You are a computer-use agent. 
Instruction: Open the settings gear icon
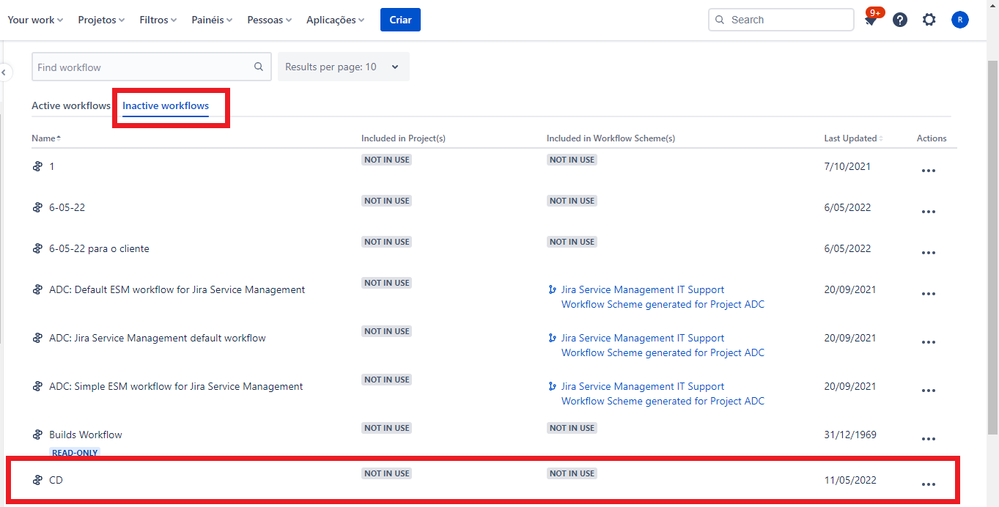(930, 20)
